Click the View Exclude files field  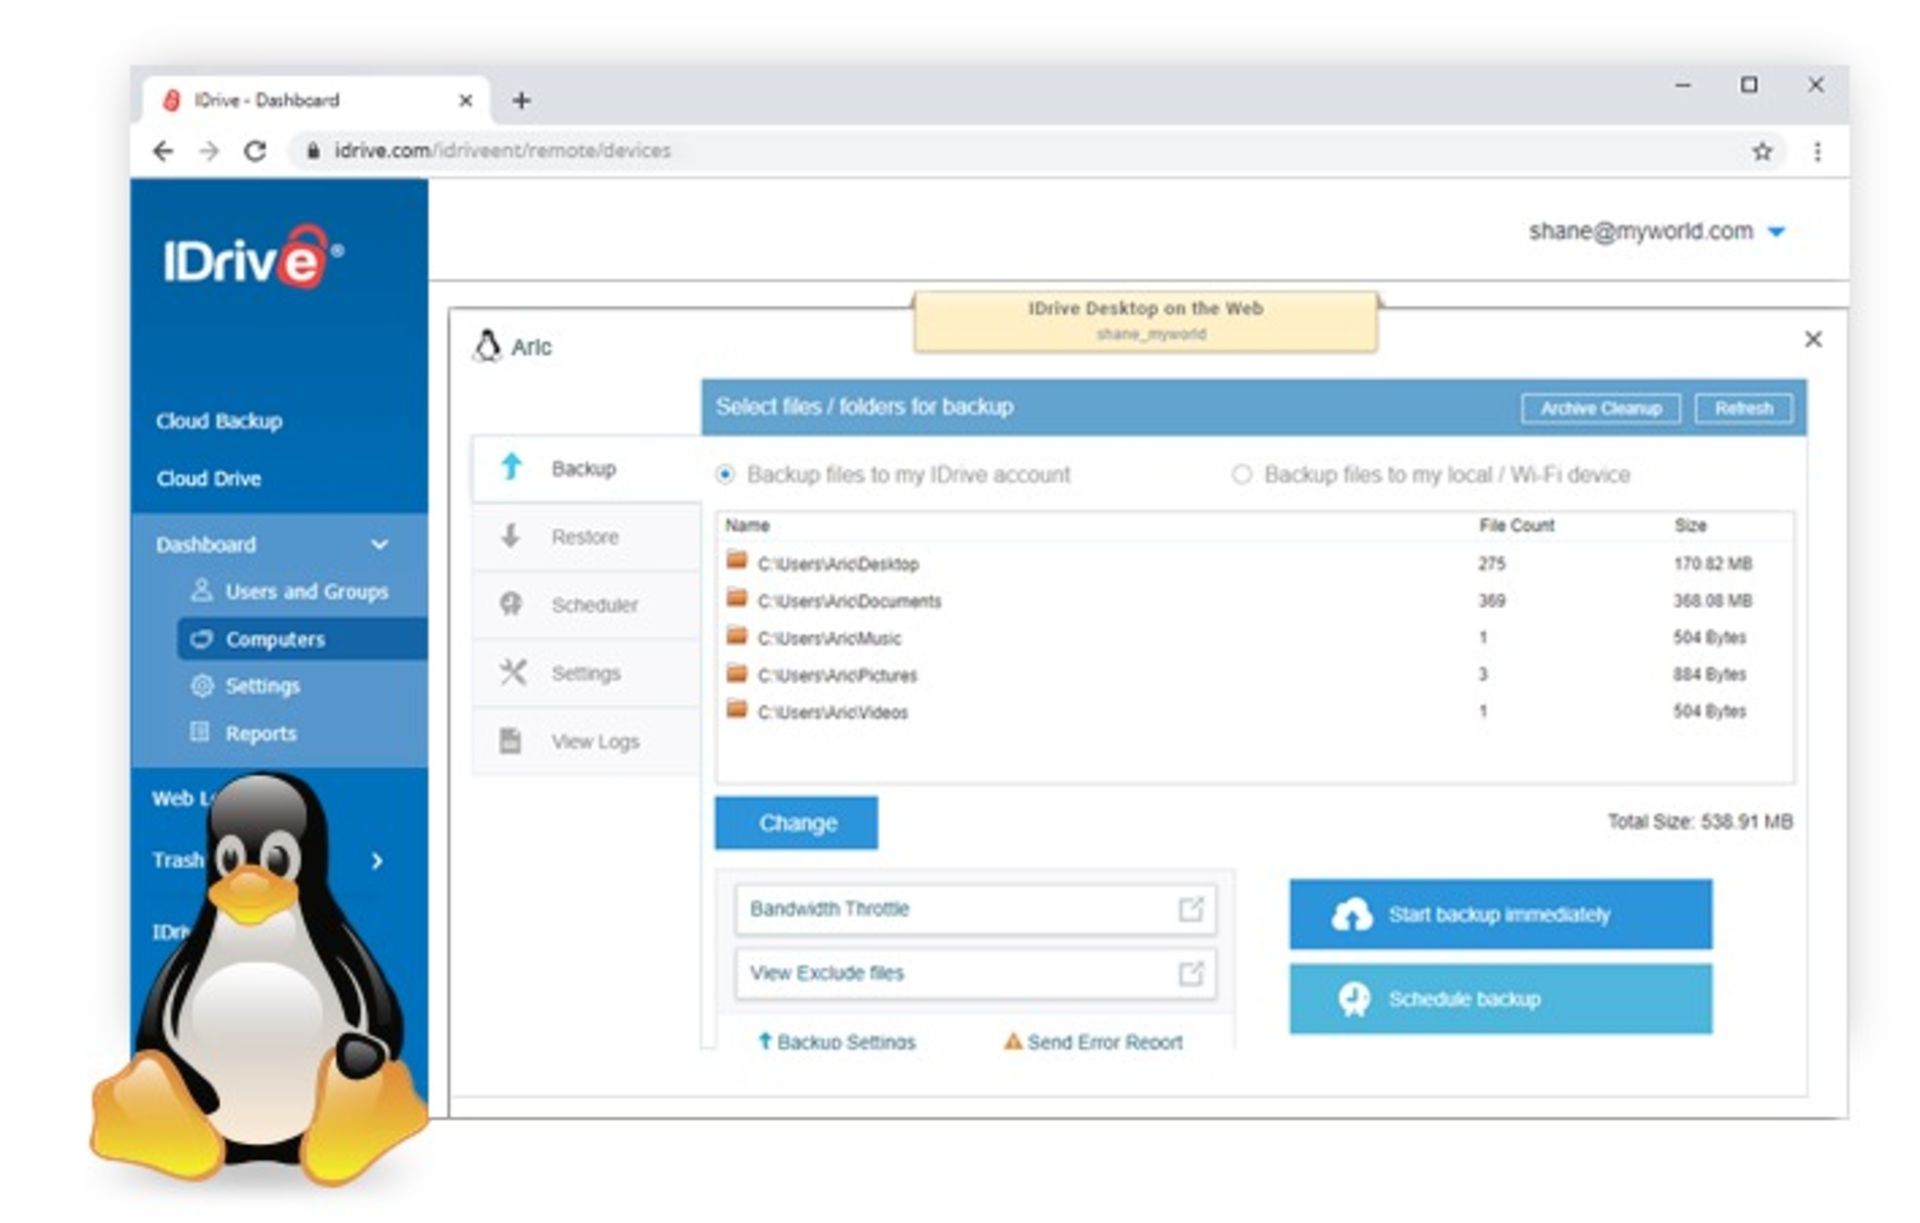pyautogui.click(x=975, y=973)
